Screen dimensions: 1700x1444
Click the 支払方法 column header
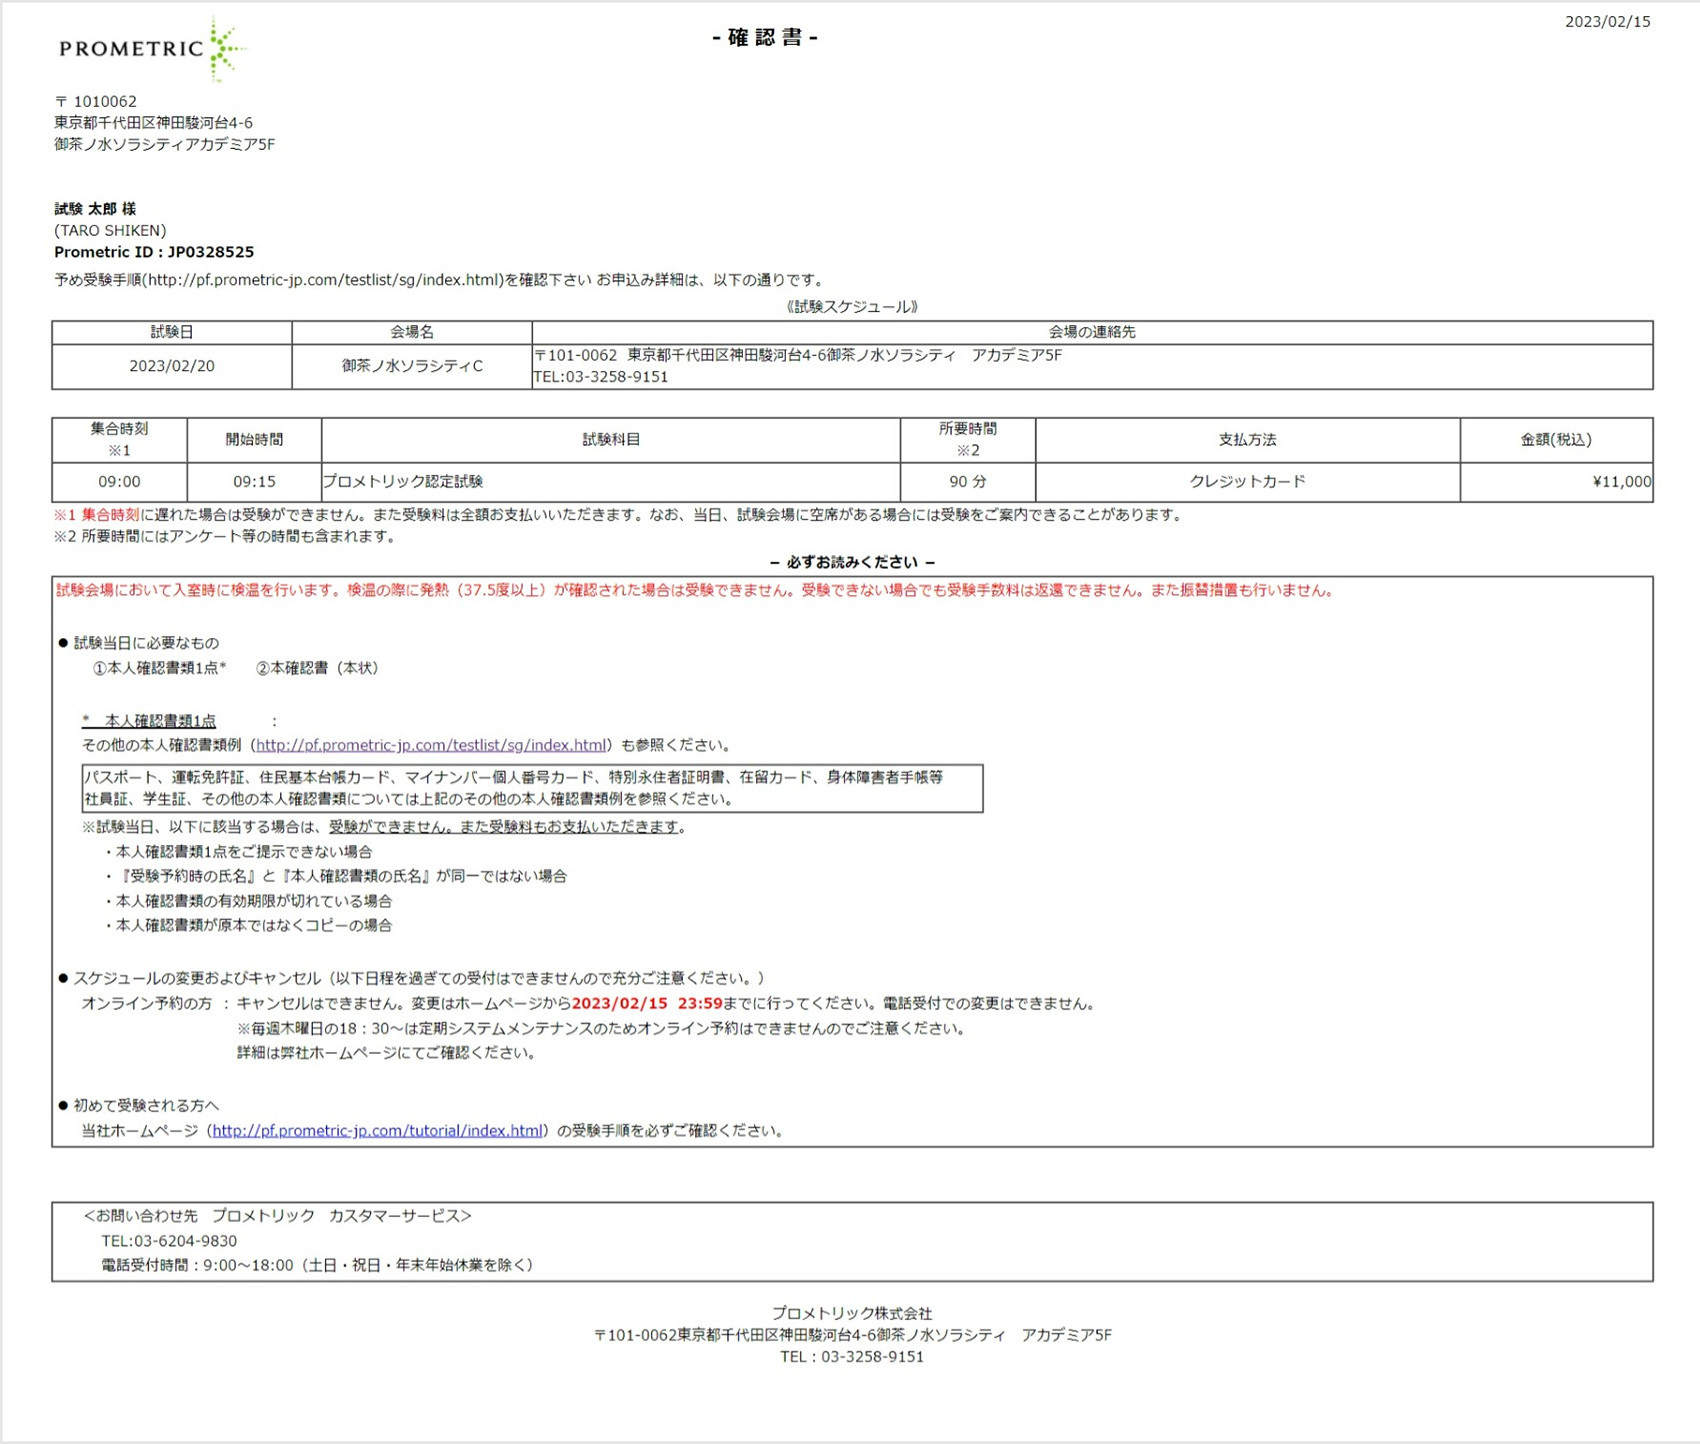(x=1247, y=440)
